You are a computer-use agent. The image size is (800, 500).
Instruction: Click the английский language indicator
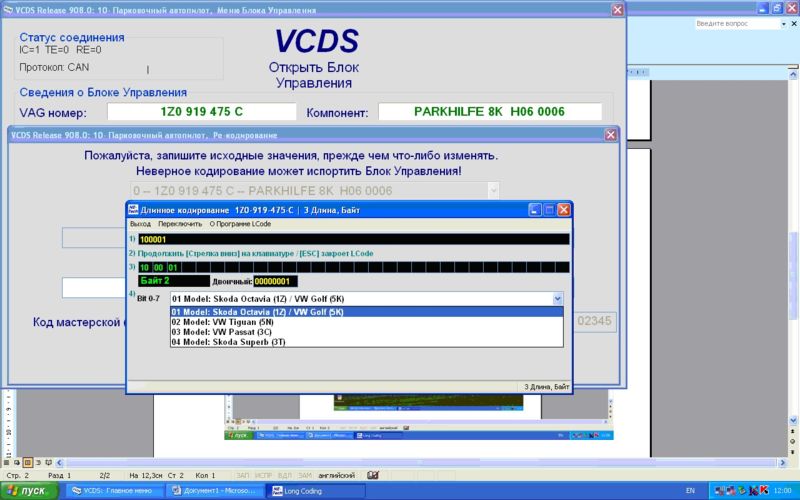(336, 476)
